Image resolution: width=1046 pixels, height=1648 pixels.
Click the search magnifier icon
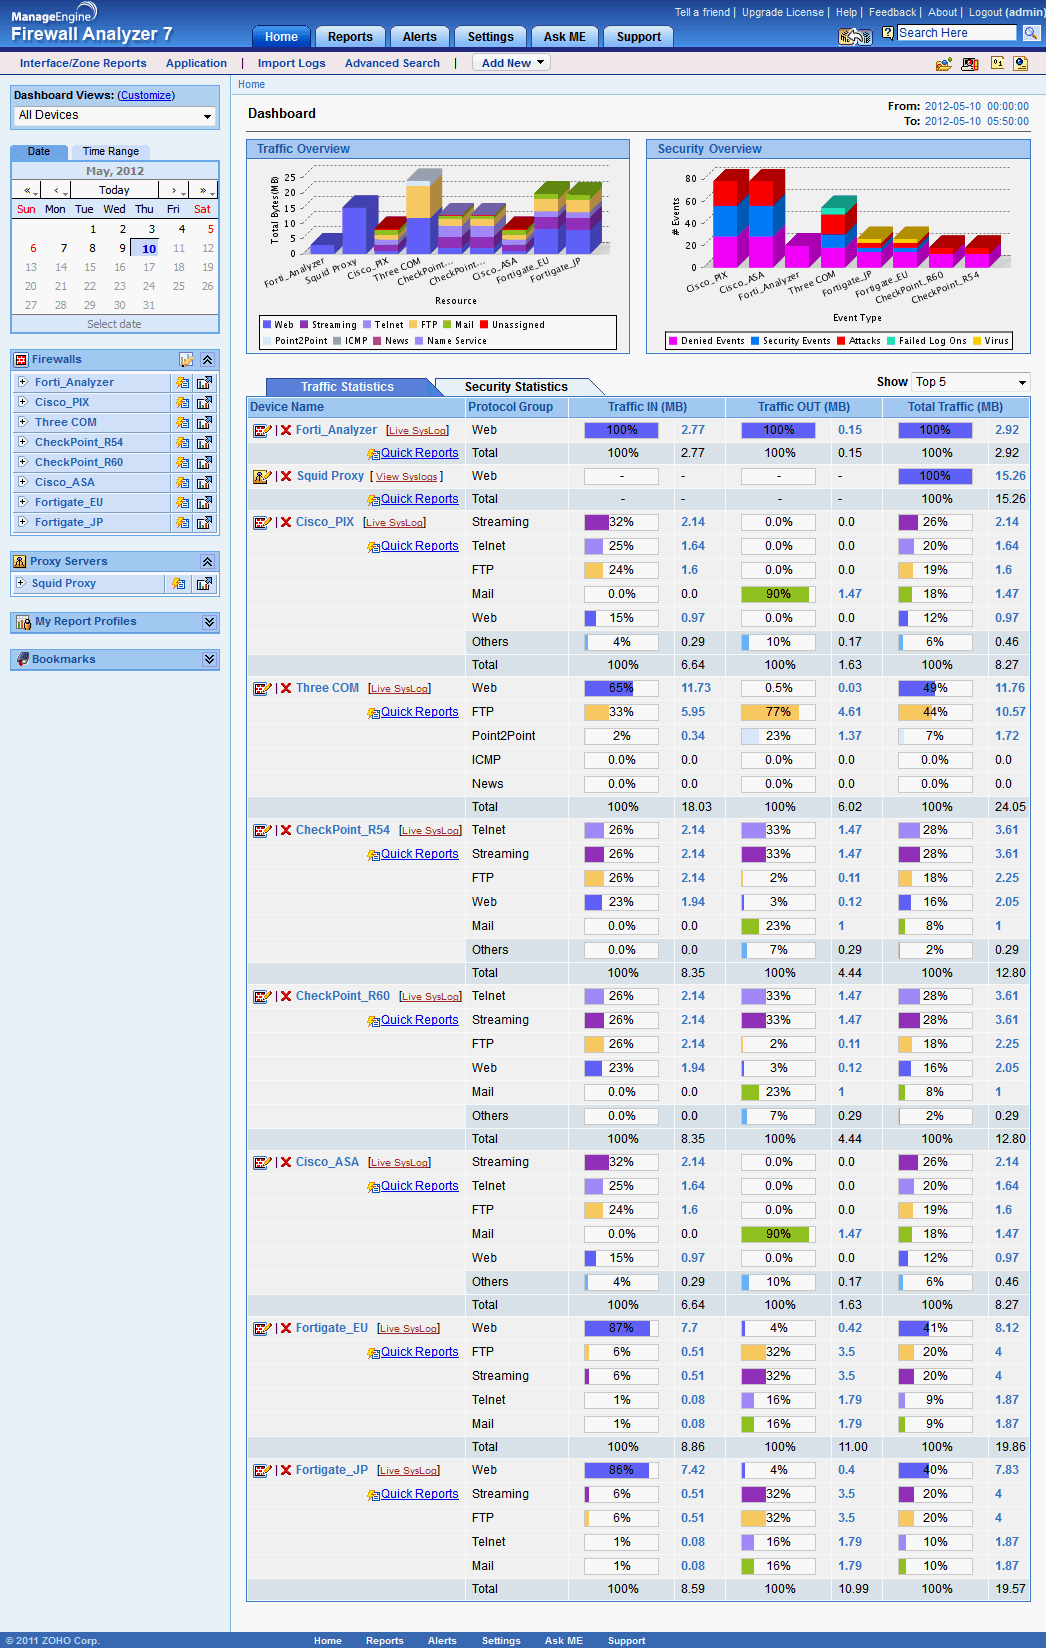tap(1030, 33)
